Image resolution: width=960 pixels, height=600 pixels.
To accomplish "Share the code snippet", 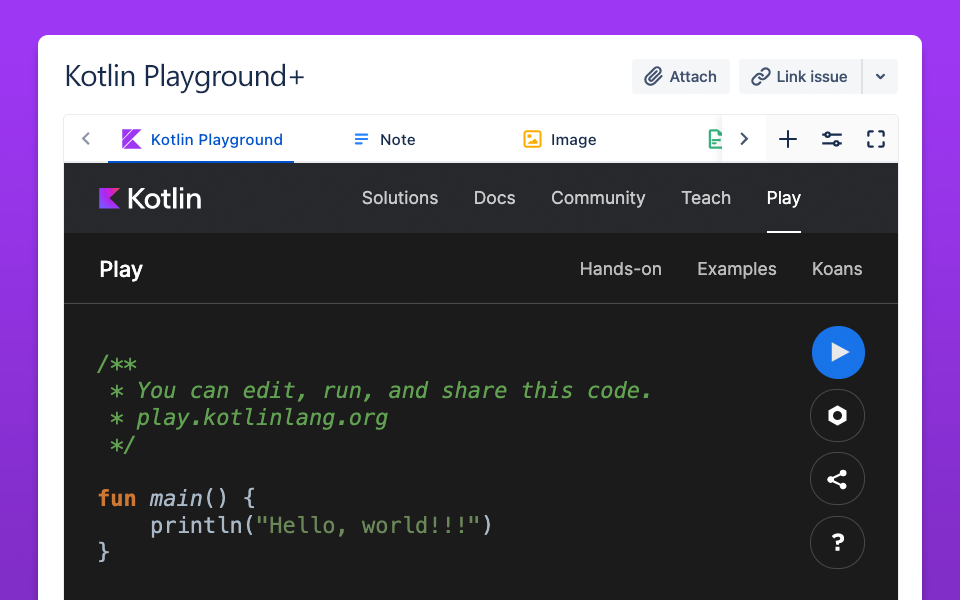I will (x=837, y=479).
